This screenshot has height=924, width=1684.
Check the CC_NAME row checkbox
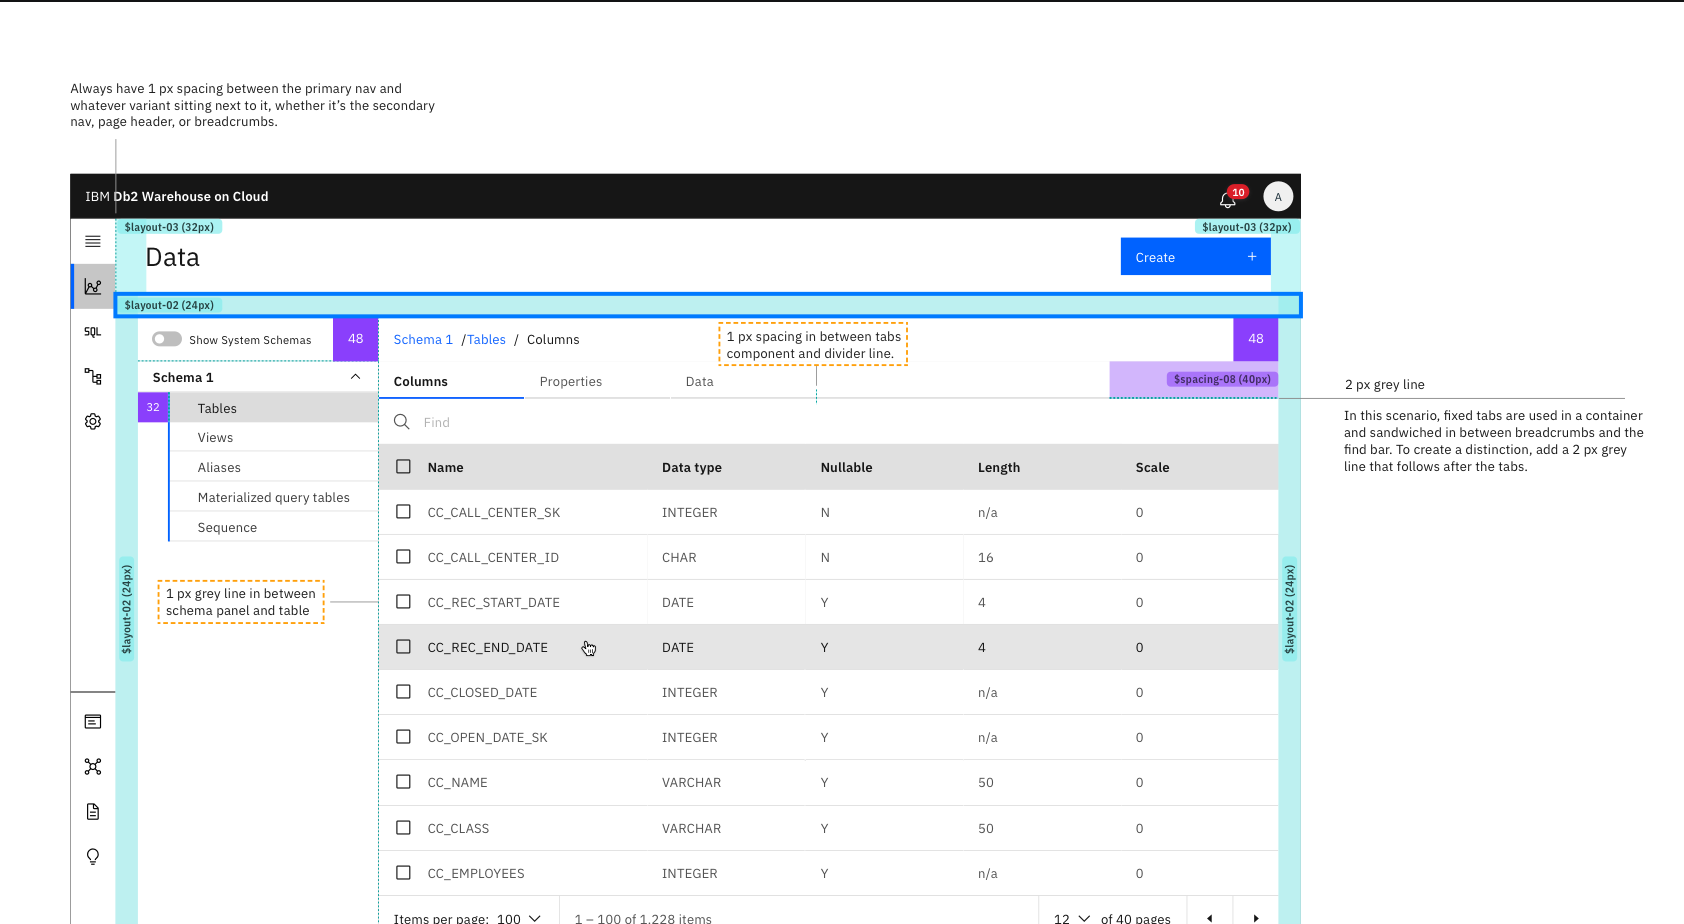click(x=404, y=782)
